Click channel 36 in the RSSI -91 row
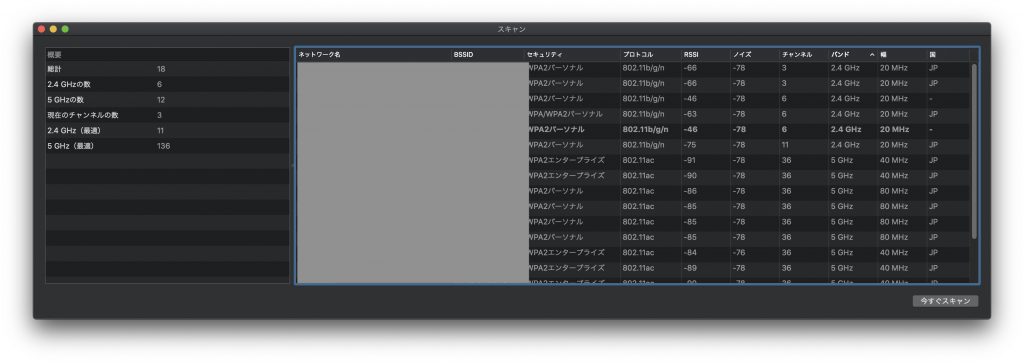 pyautogui.click(x=786, y=160)
